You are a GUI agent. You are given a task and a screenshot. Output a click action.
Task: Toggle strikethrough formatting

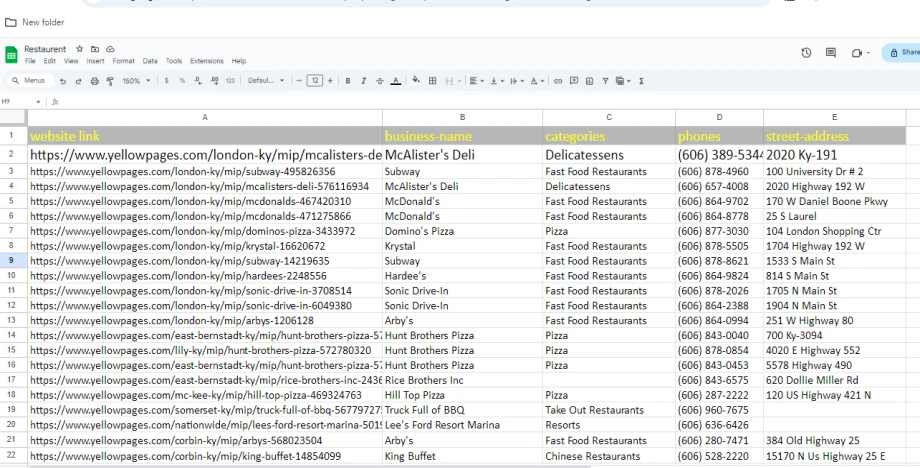point(379,80)
